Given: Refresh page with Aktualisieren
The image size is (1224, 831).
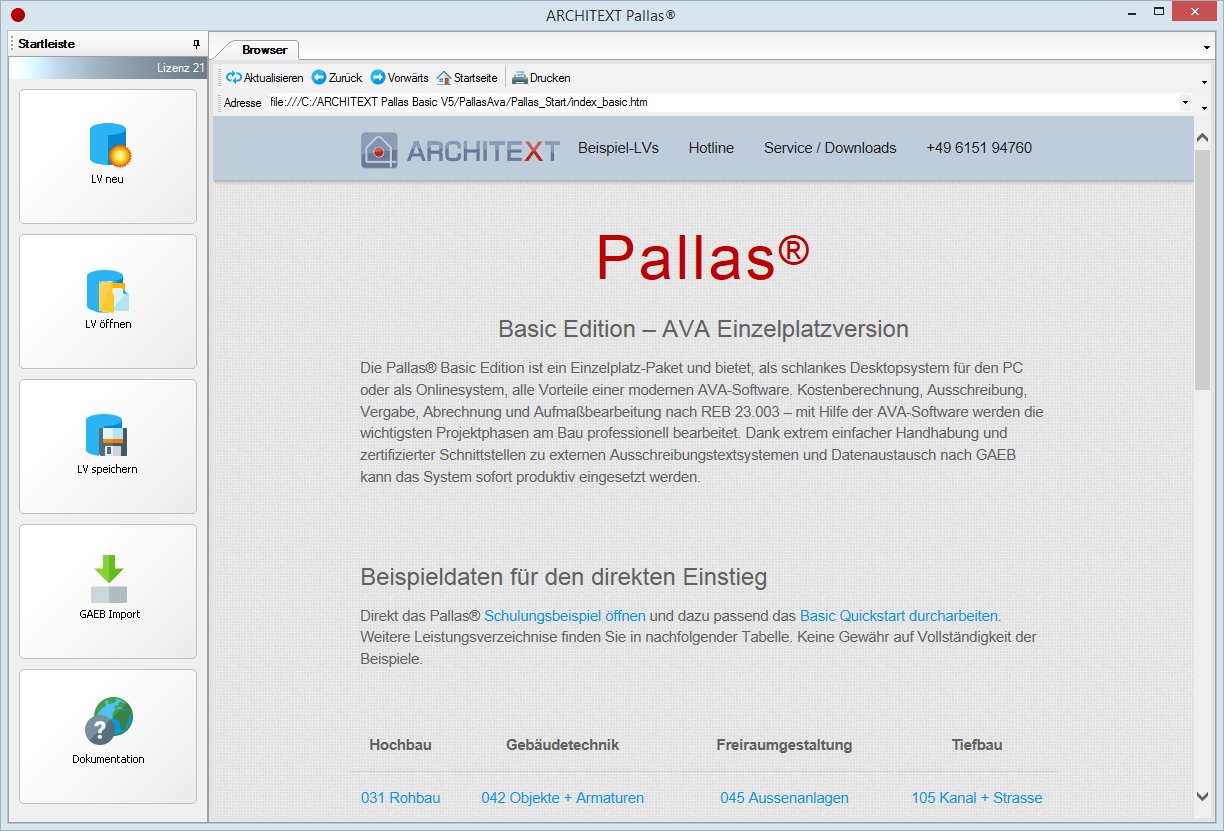Looking at the screenshot, I should [x=265, y=78].
